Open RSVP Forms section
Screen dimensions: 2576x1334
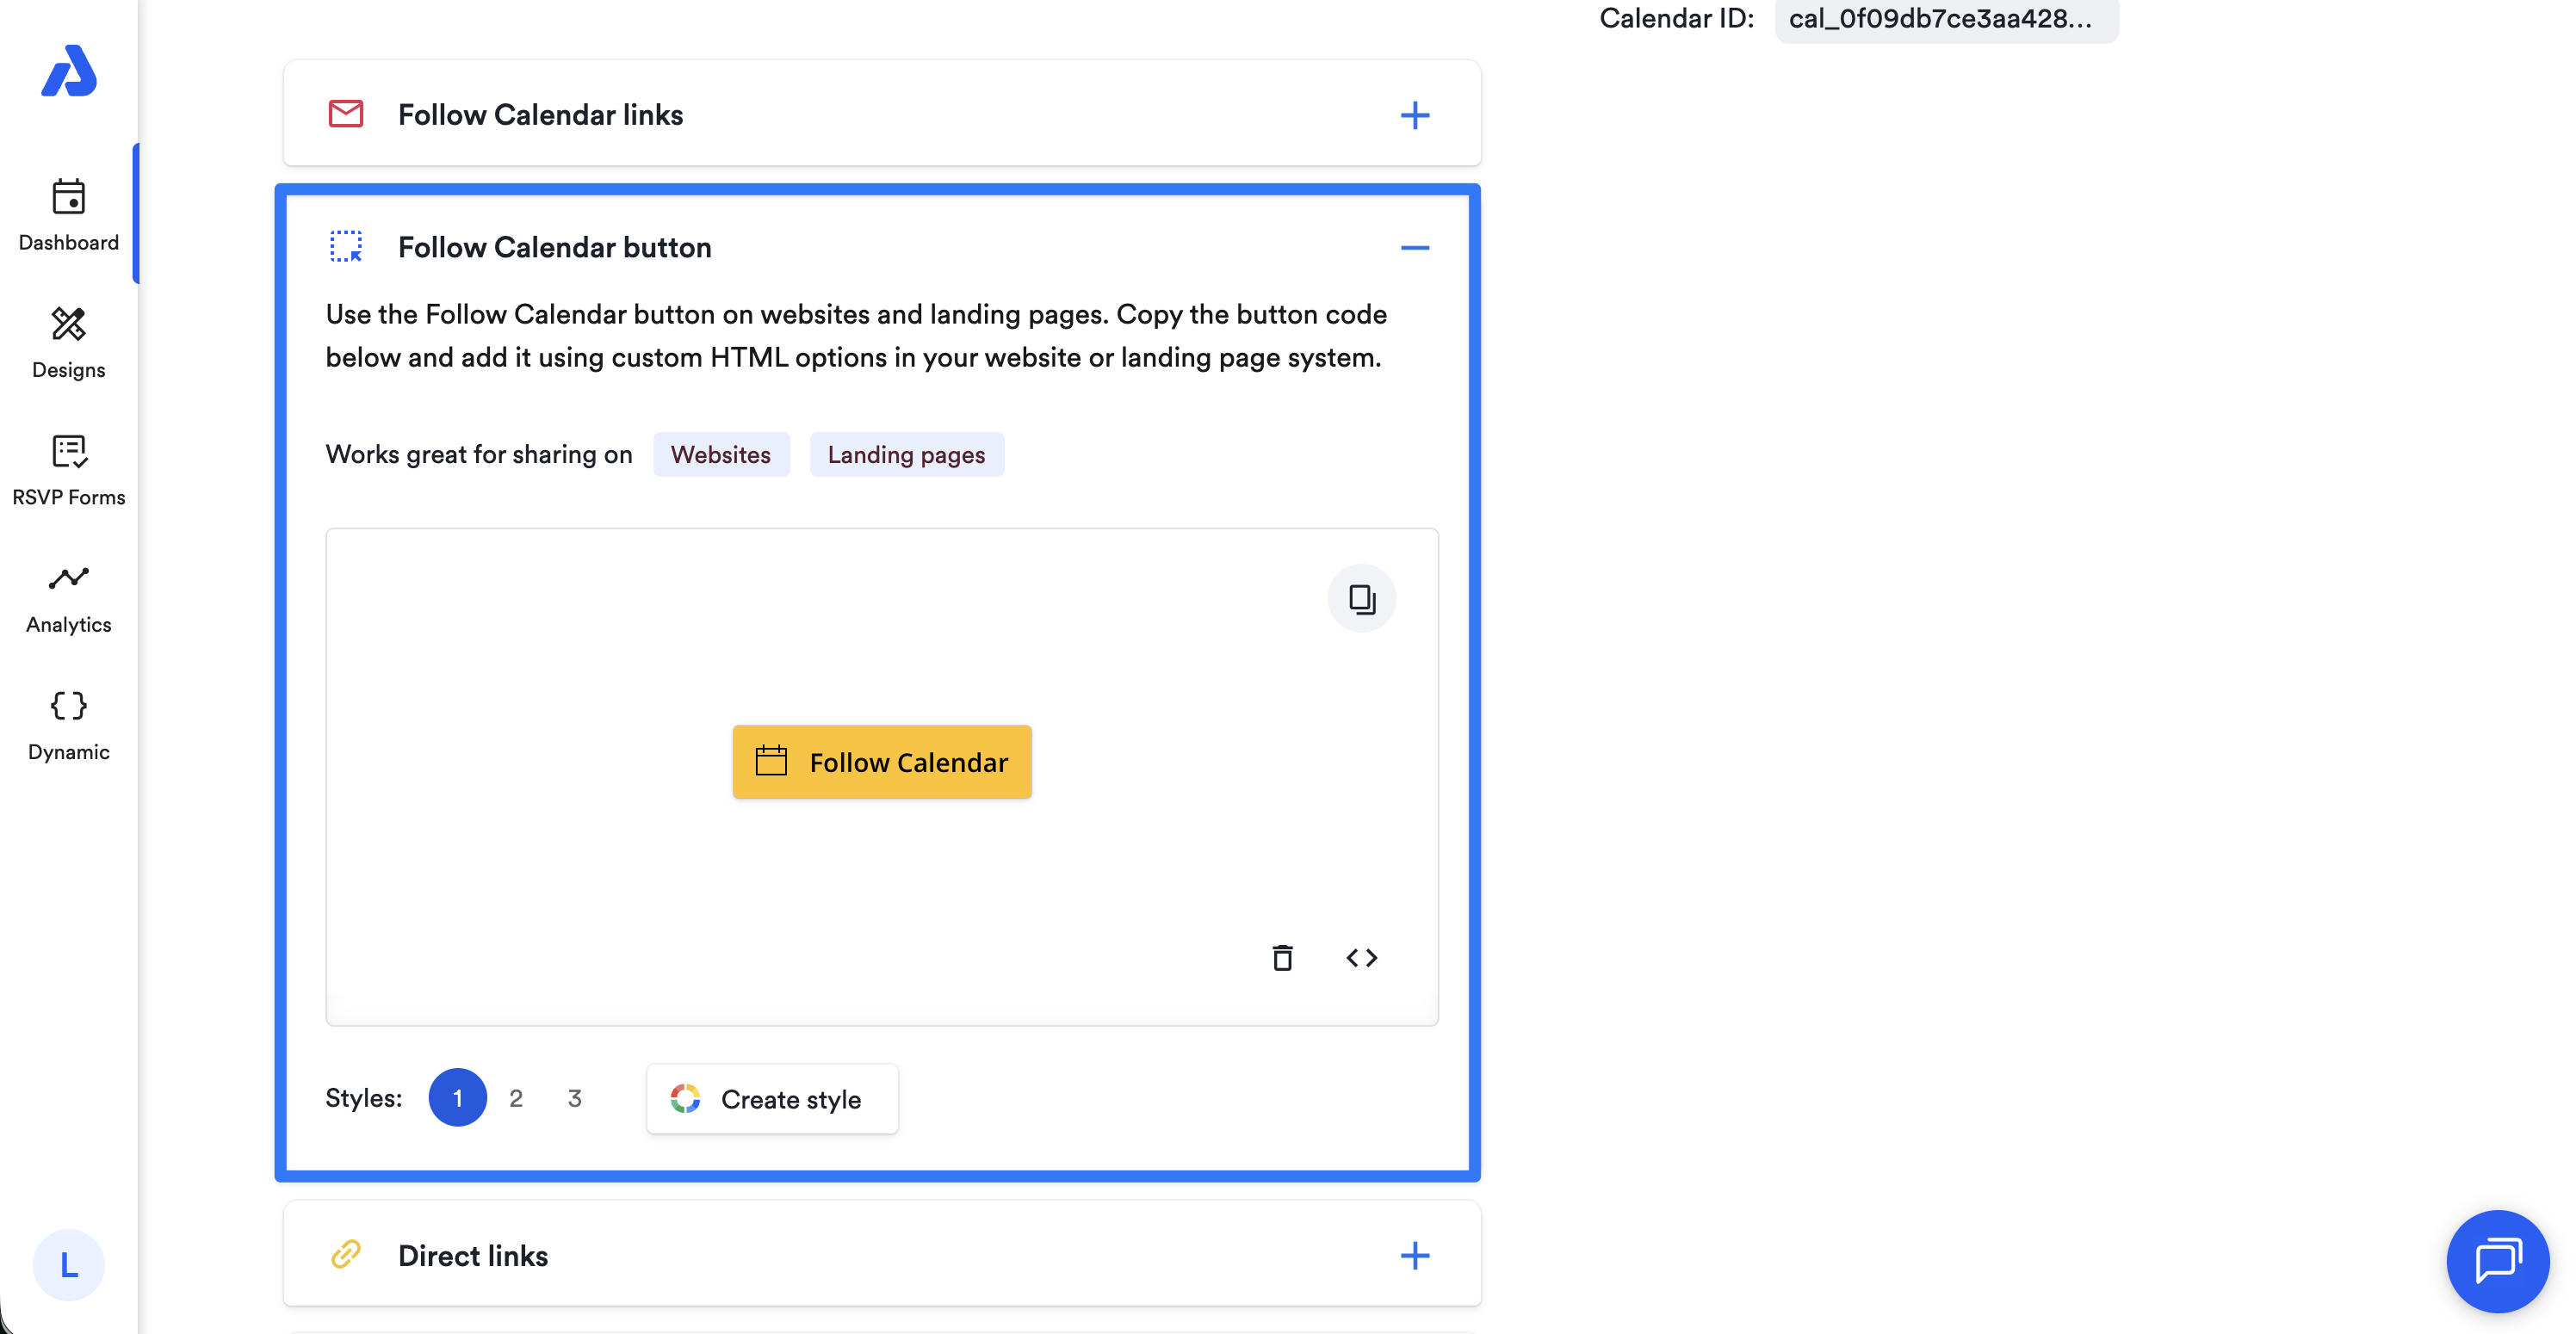pyautogui.click(x=68, y=469)
